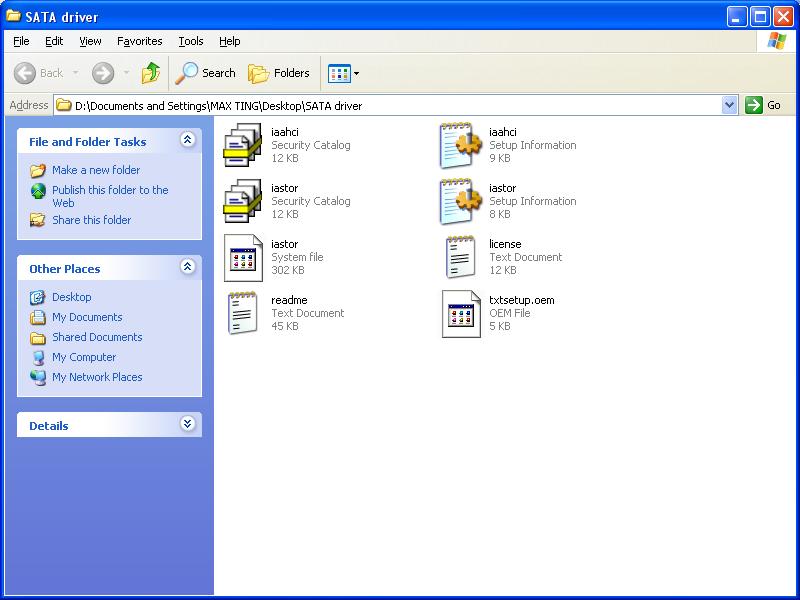Click the Make a new folder link
This screenshot has width=800, height=600.
(96, 170)
